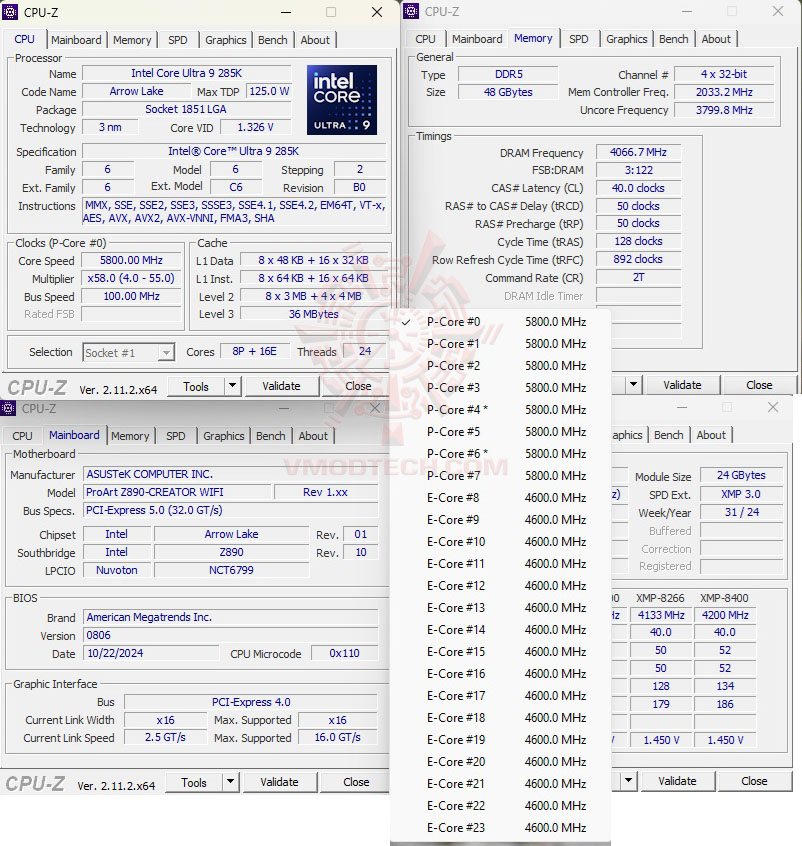Click the CPU-Z app icon in Mainboard window title bar
This screenshot has width=802, height=846.
click(x=8, y=408)
